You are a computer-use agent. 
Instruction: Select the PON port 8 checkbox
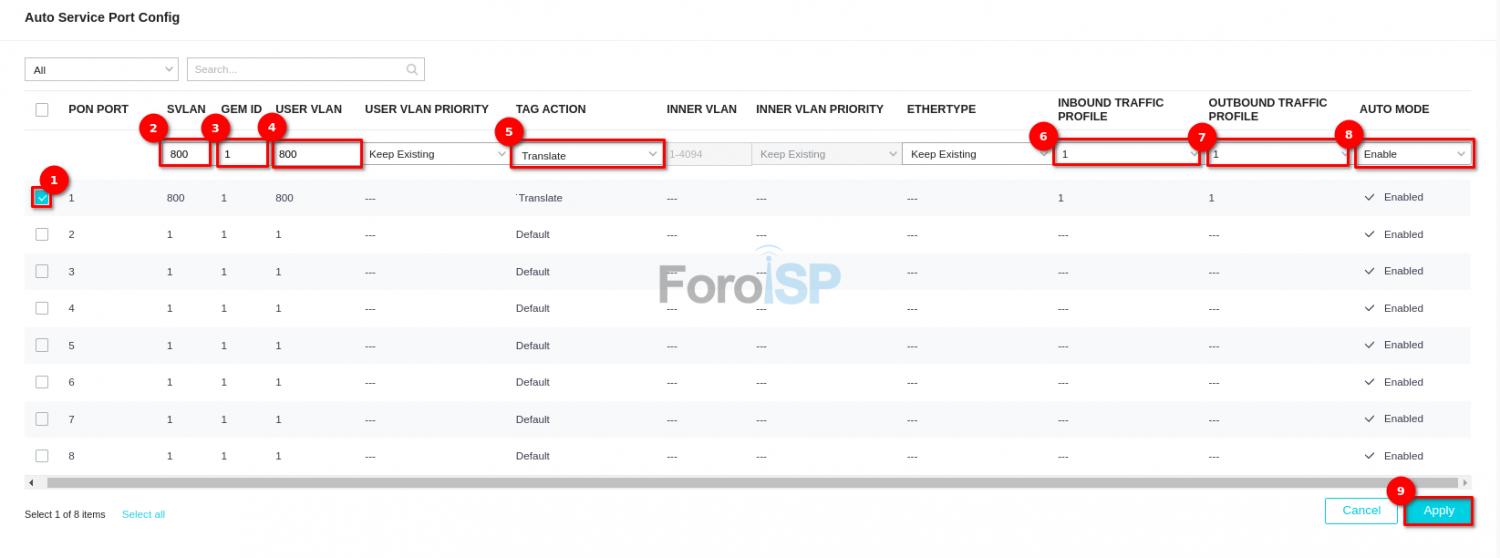coord(42,456)
